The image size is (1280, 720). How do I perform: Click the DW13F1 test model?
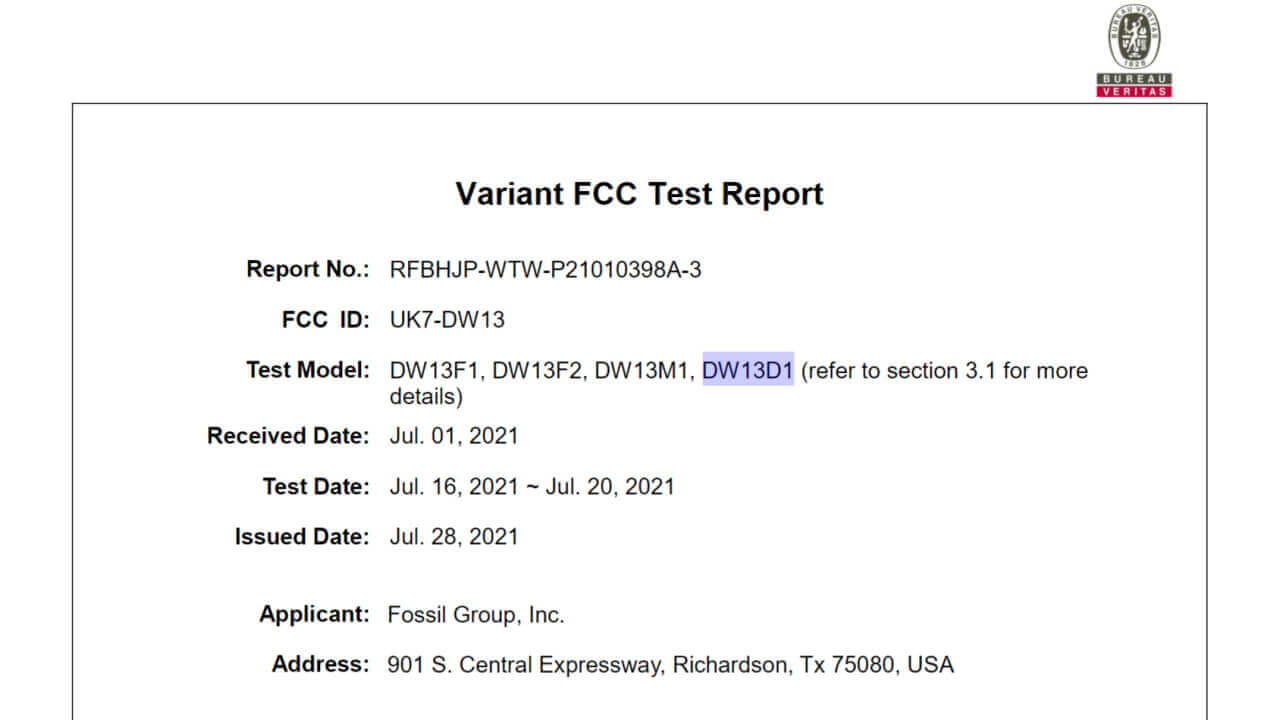(x=437, y=371)
